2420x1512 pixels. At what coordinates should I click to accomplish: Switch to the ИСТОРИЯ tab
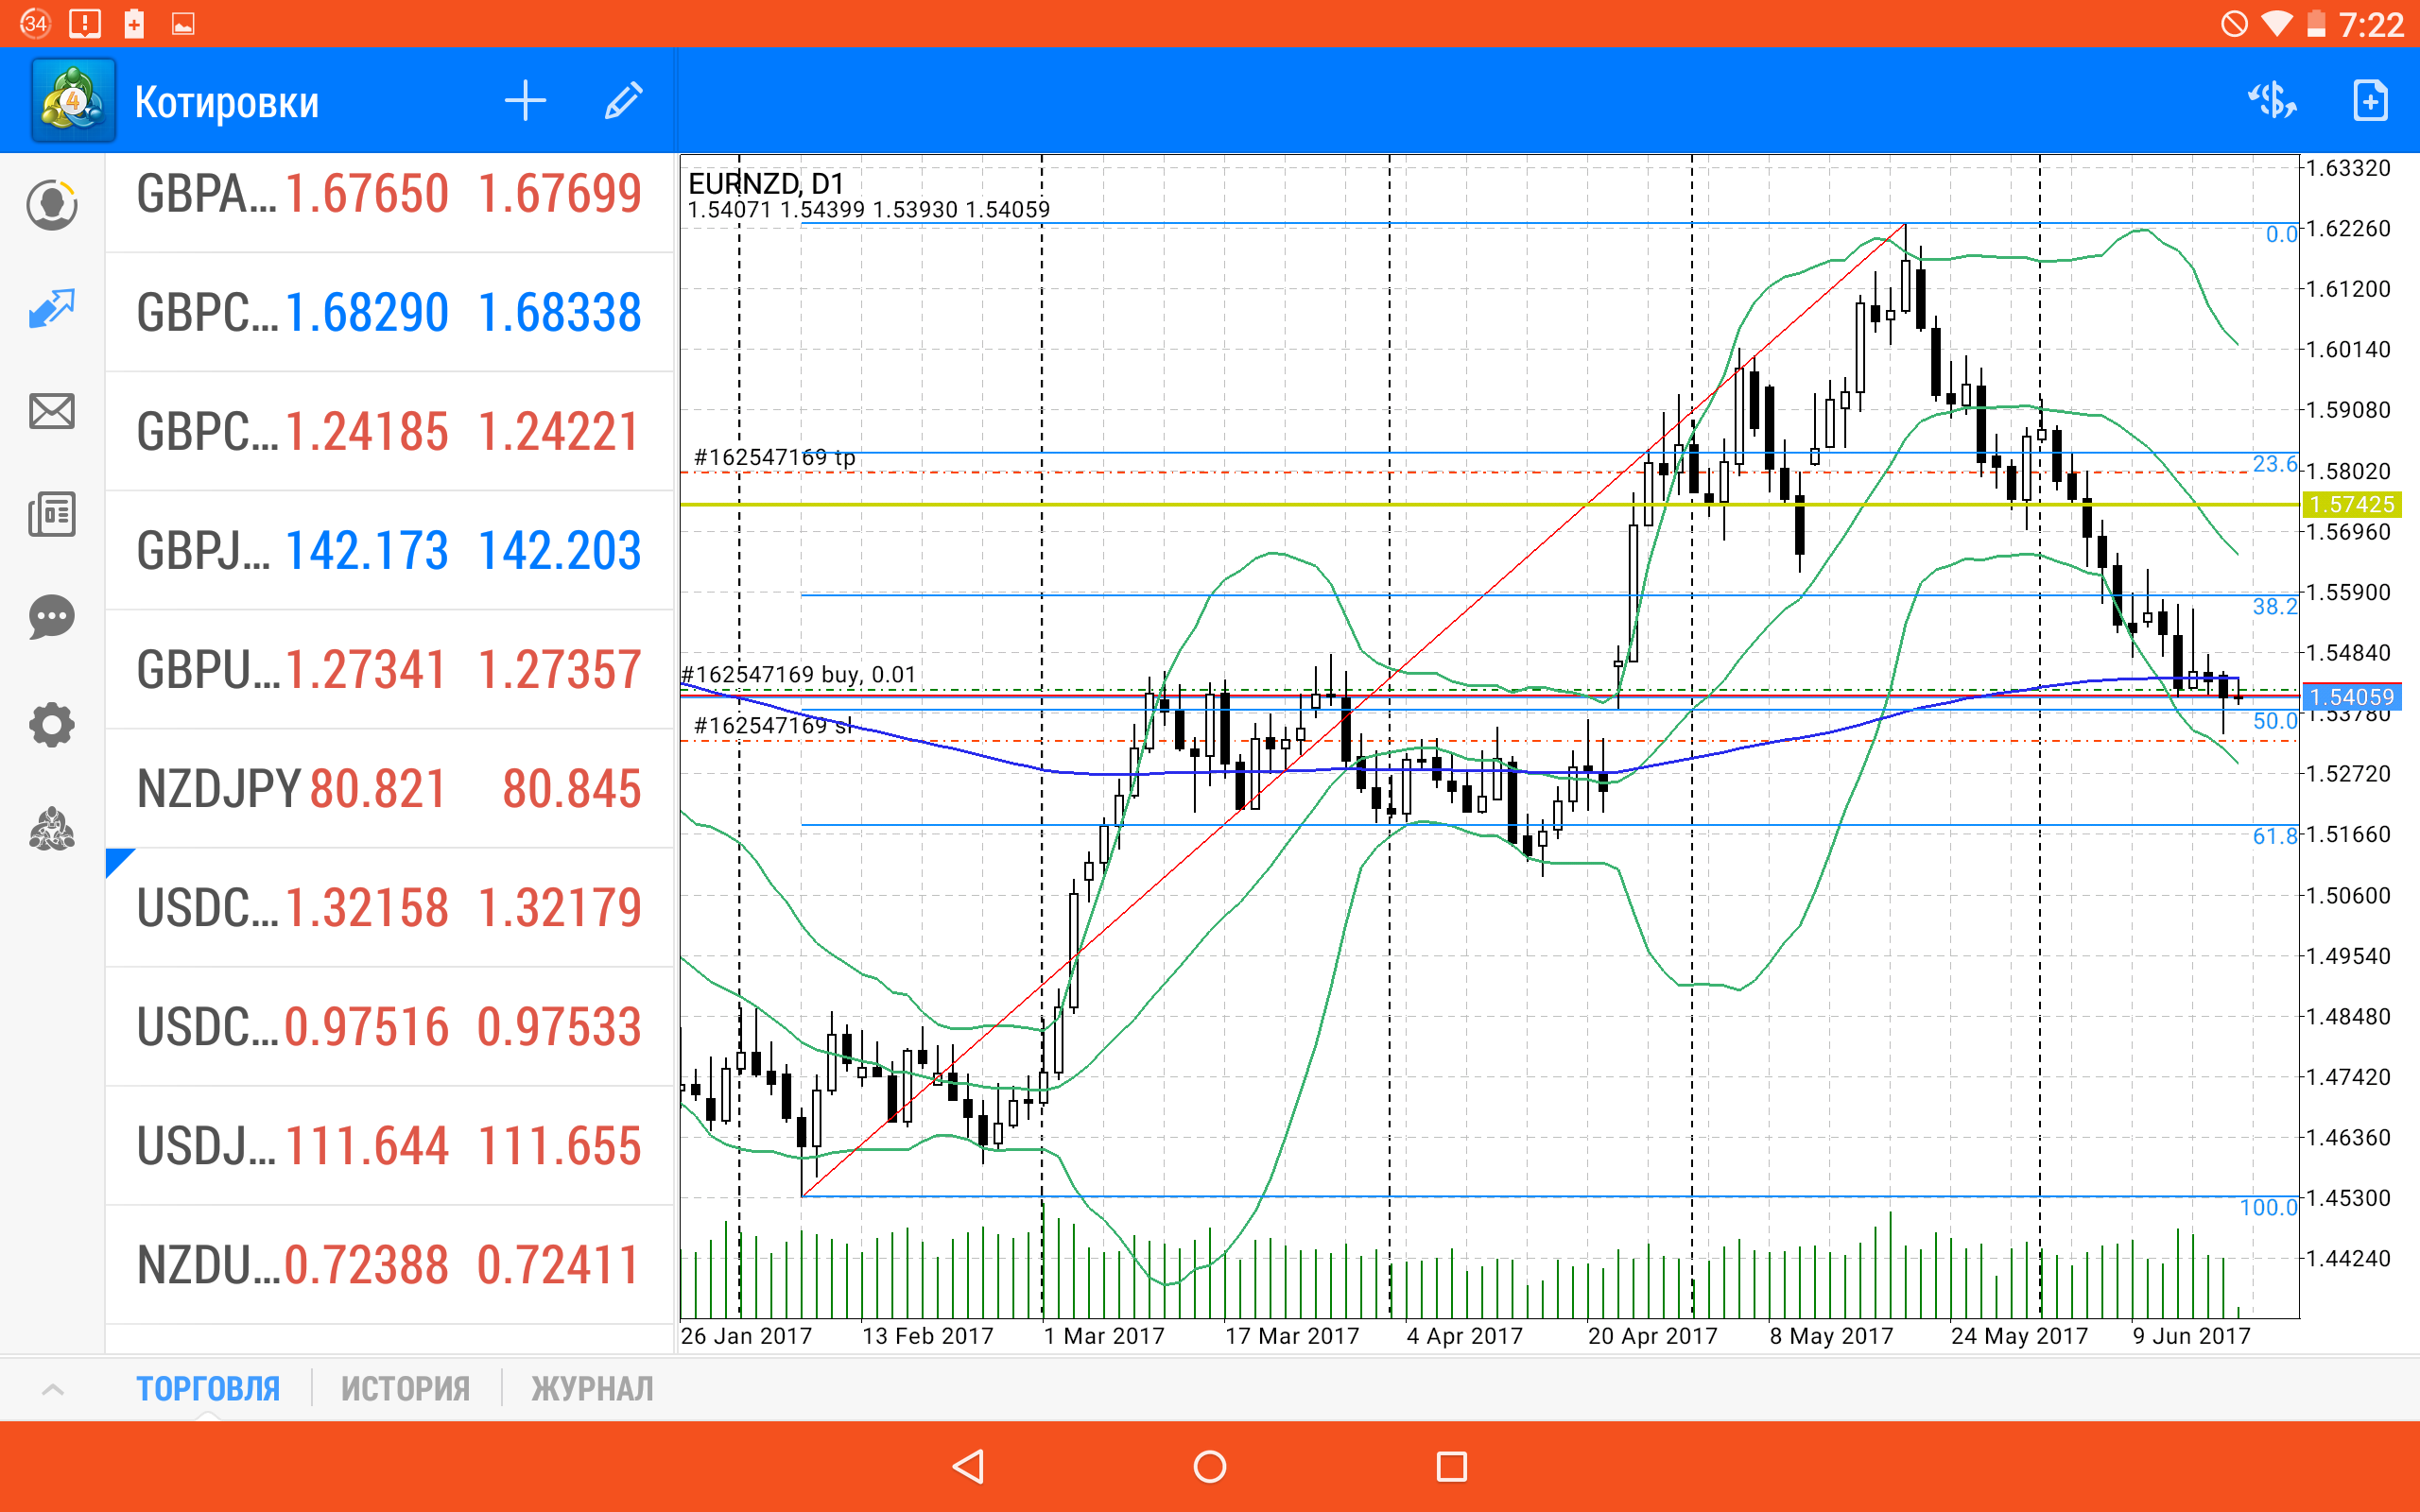click(x=405, y=1388)
